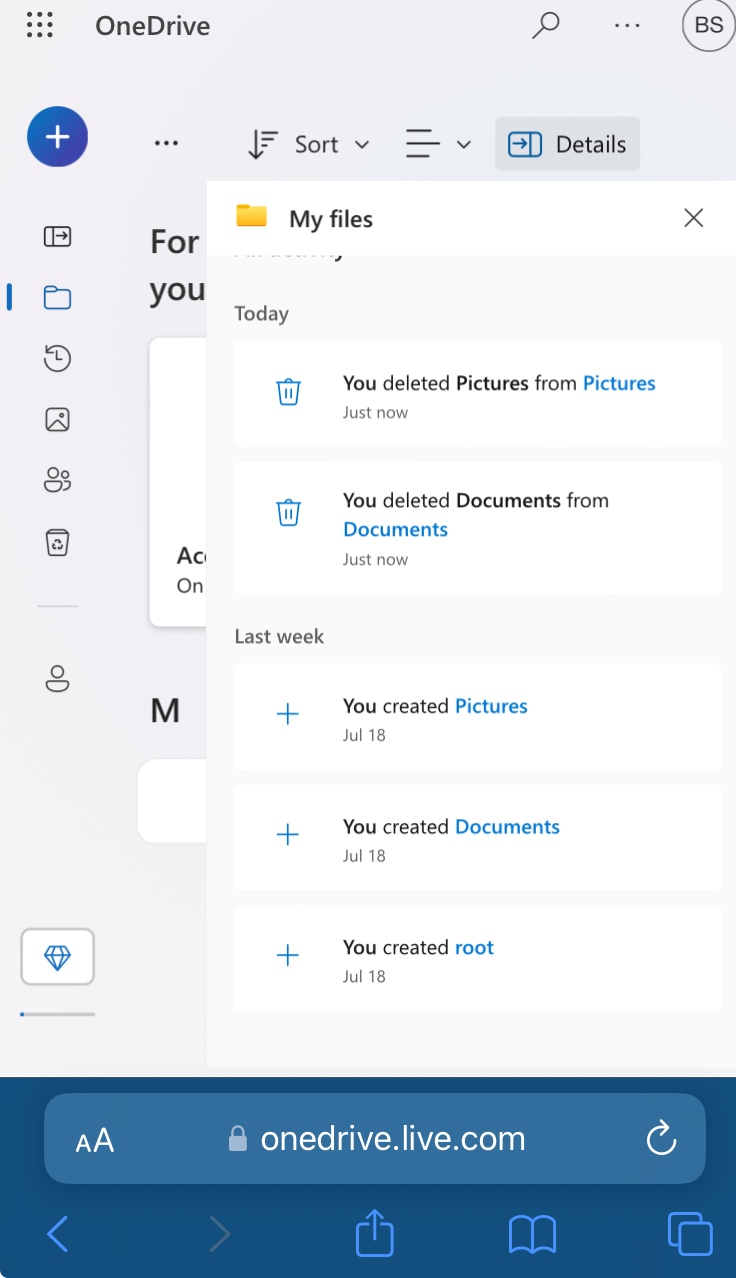Collapse the navigation sidebar icon
Image resolution: width=736 pixels, height=1278 pixels.
[57, 236]
